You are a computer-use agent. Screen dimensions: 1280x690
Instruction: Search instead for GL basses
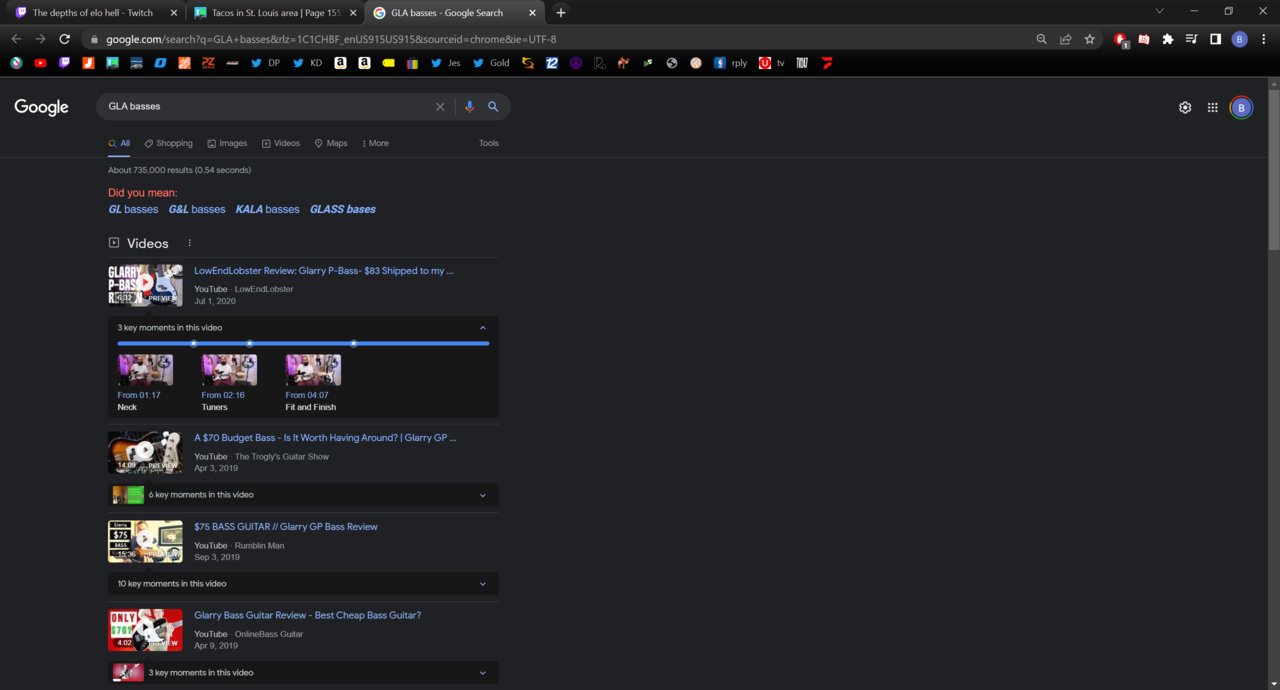133,209
